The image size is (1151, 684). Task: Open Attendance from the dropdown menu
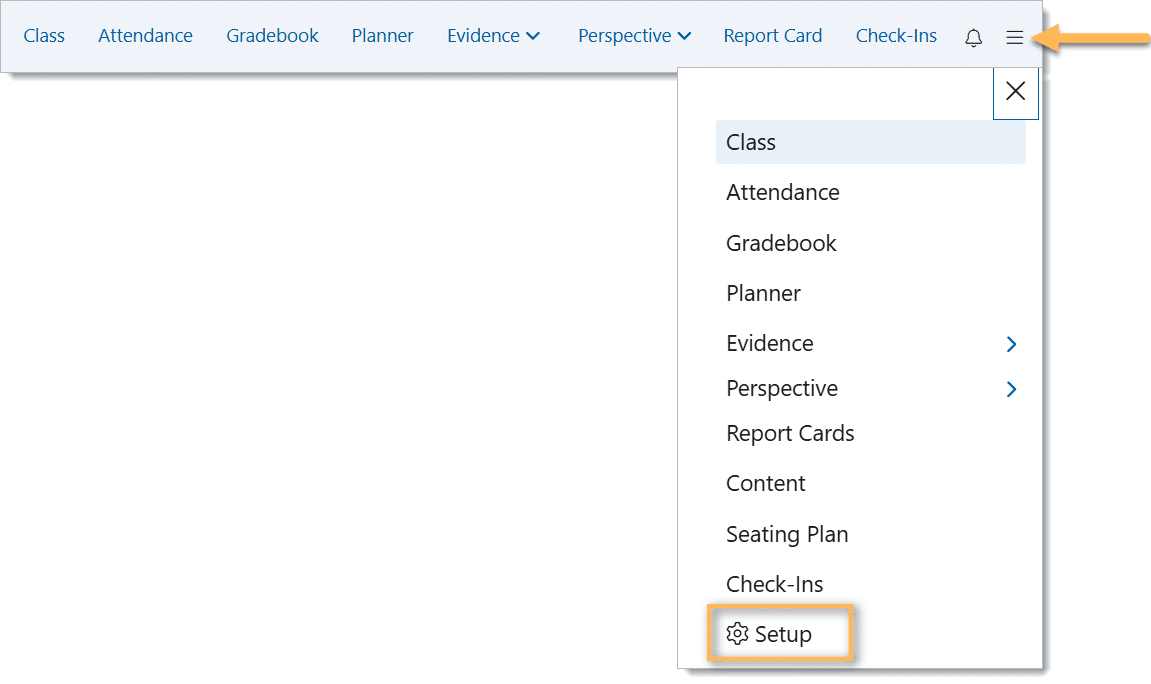pyautogui.click(x=782, y=192)
